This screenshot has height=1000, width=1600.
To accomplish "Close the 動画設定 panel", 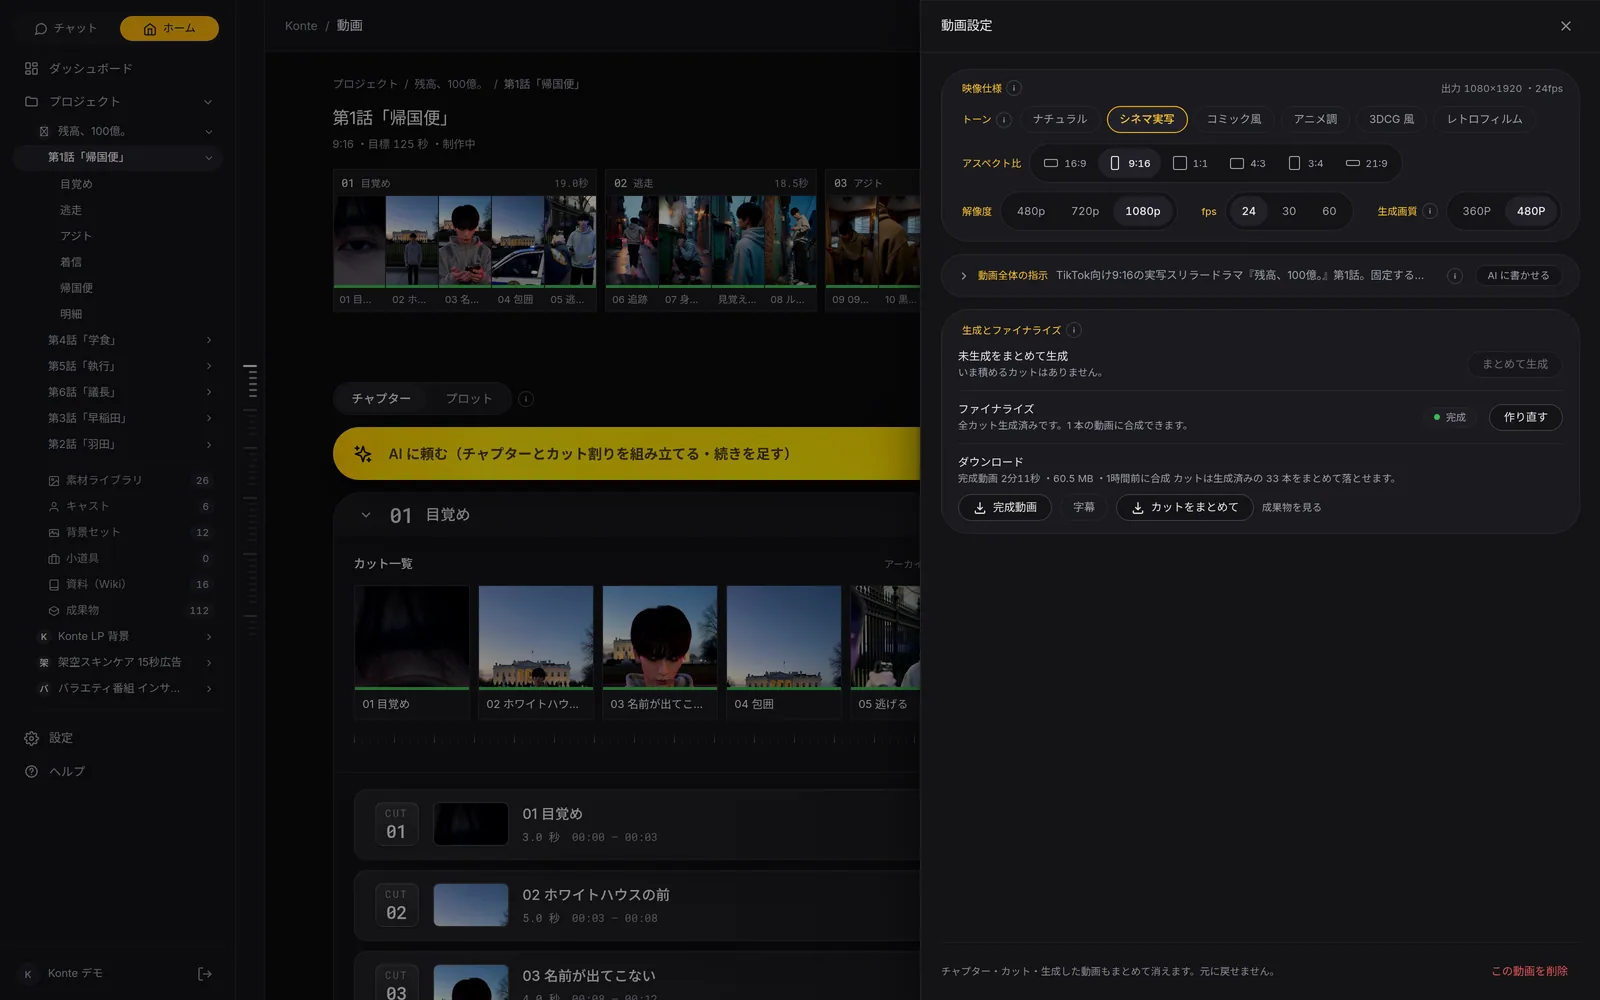I will (x=1565, y=26).
